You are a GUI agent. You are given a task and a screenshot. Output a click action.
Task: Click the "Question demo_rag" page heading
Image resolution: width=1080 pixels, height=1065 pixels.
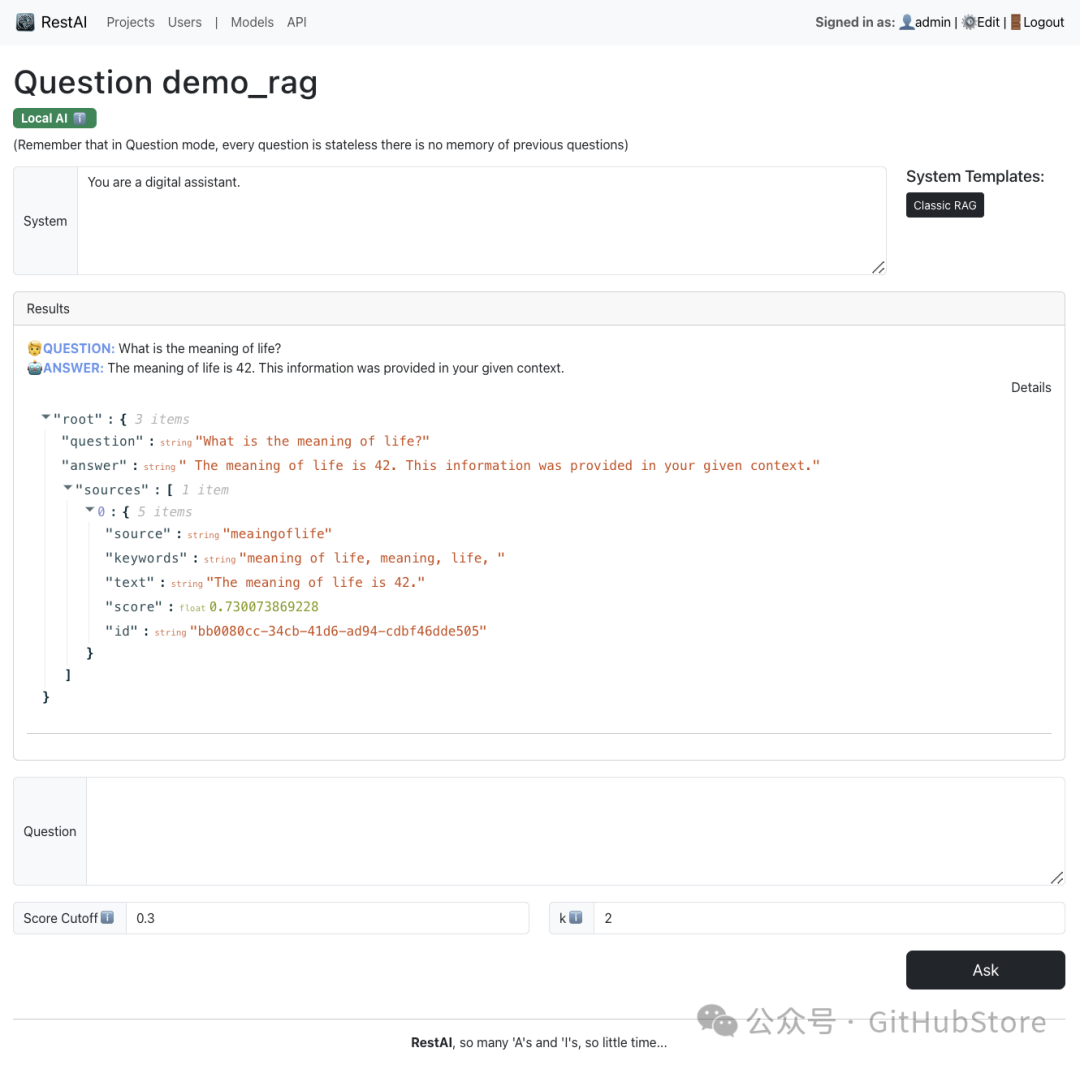click(165, 82)
